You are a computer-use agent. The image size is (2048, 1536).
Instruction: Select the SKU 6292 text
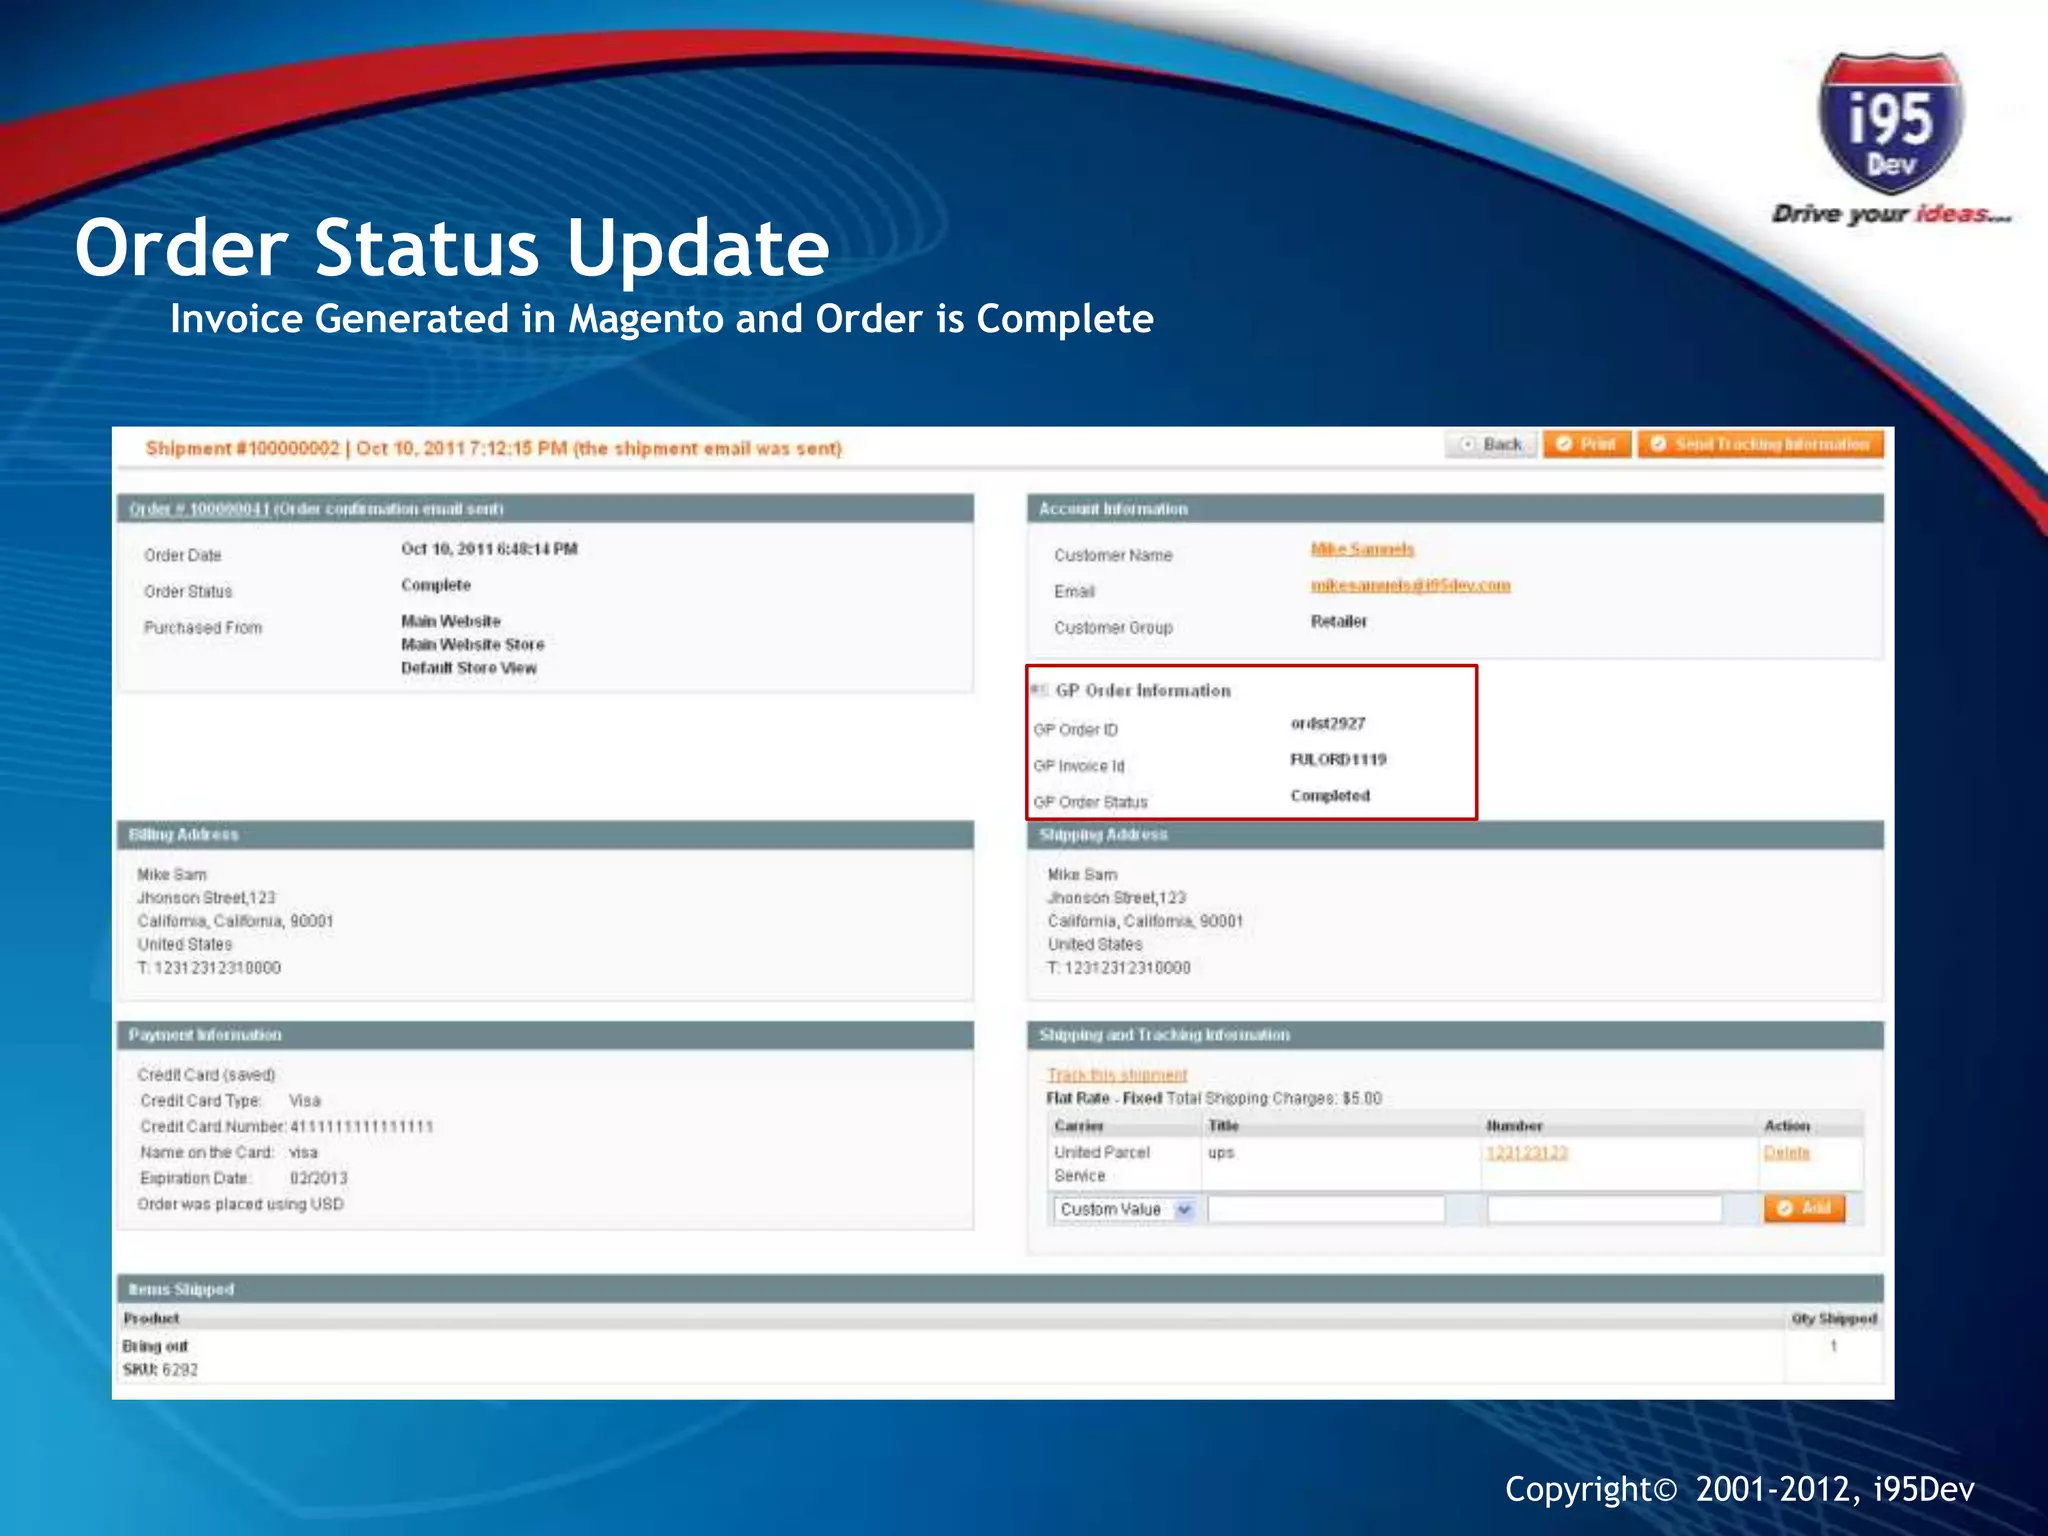point(160,1370)
